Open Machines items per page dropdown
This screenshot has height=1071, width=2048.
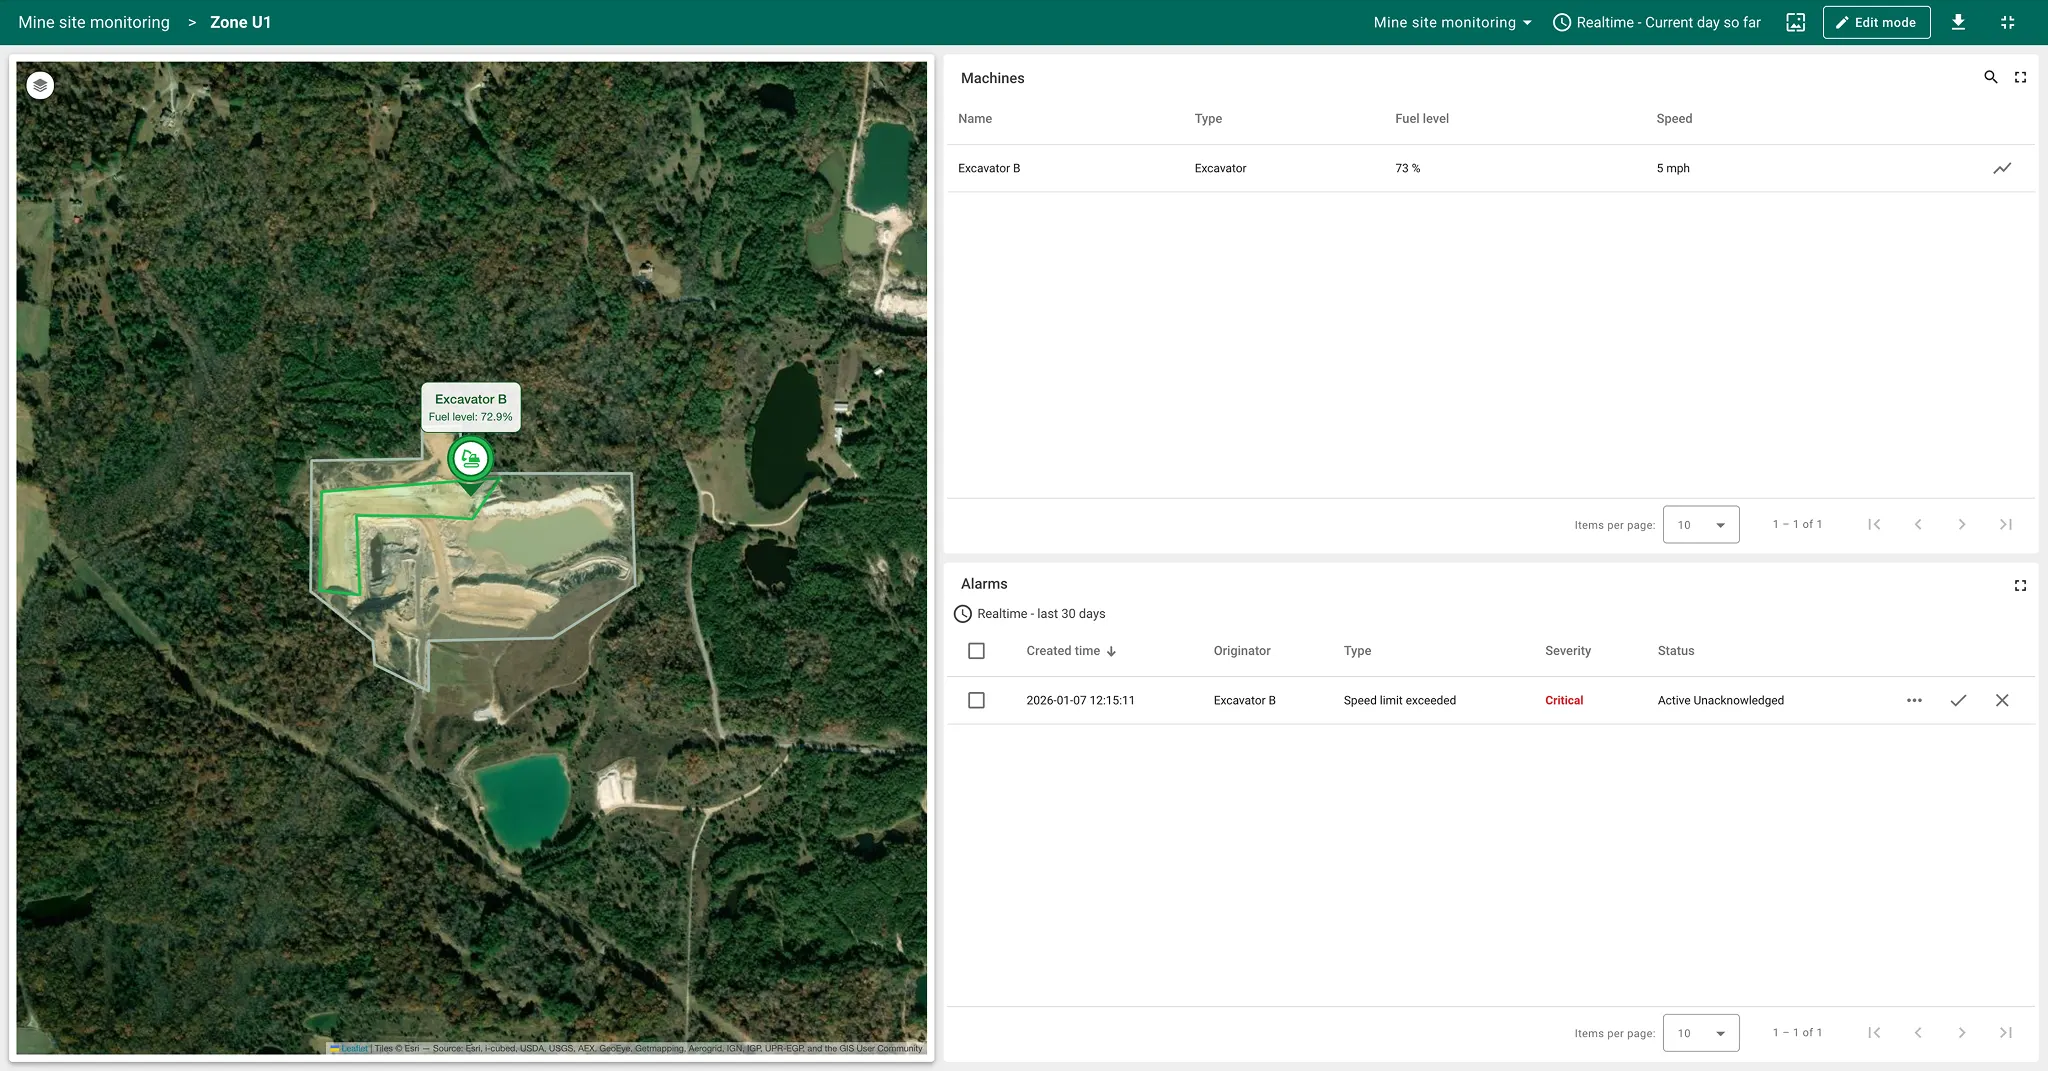1700,525
